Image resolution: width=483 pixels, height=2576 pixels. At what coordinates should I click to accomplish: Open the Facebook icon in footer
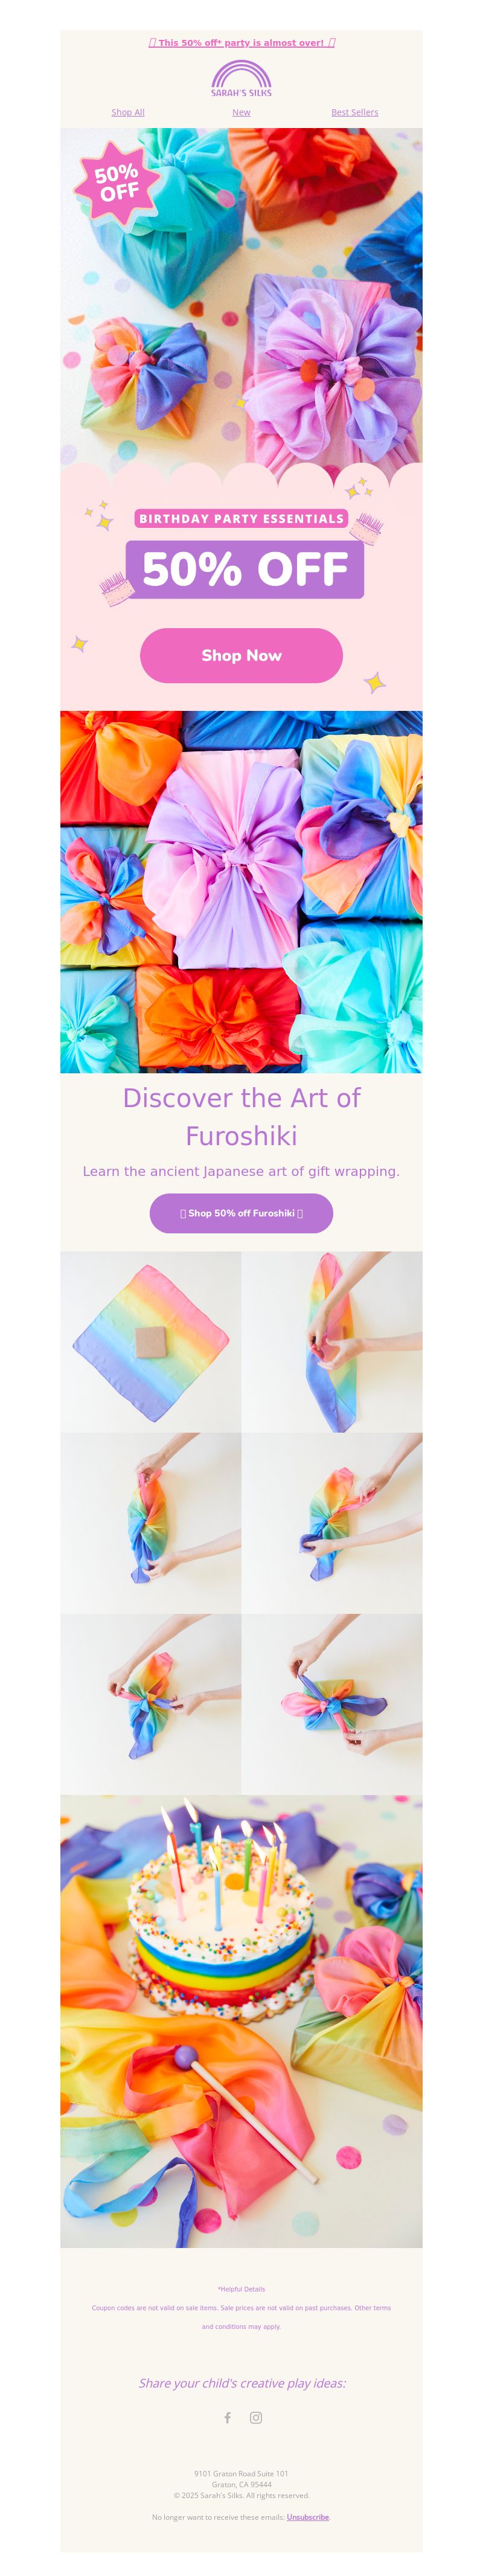click(227, 2417)
